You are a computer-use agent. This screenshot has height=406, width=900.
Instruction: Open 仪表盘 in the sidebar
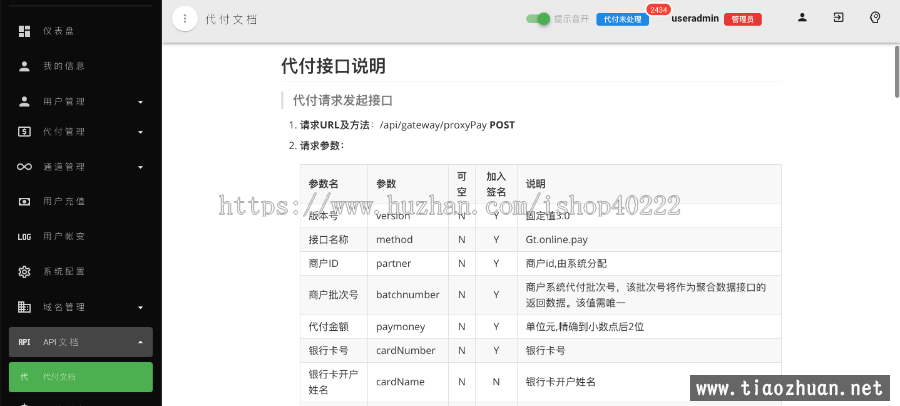click(81, 31)
